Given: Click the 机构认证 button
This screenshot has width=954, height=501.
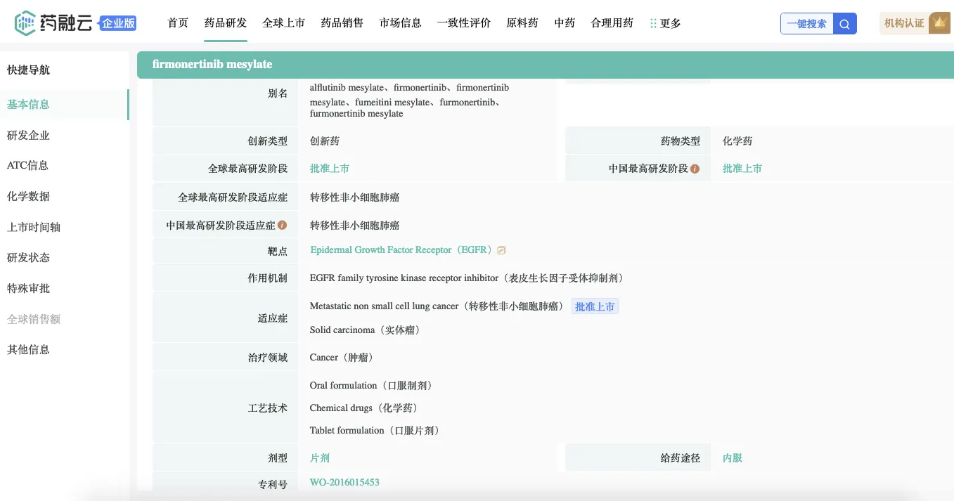Looking at the screenshot, I should tap(904, 23).
